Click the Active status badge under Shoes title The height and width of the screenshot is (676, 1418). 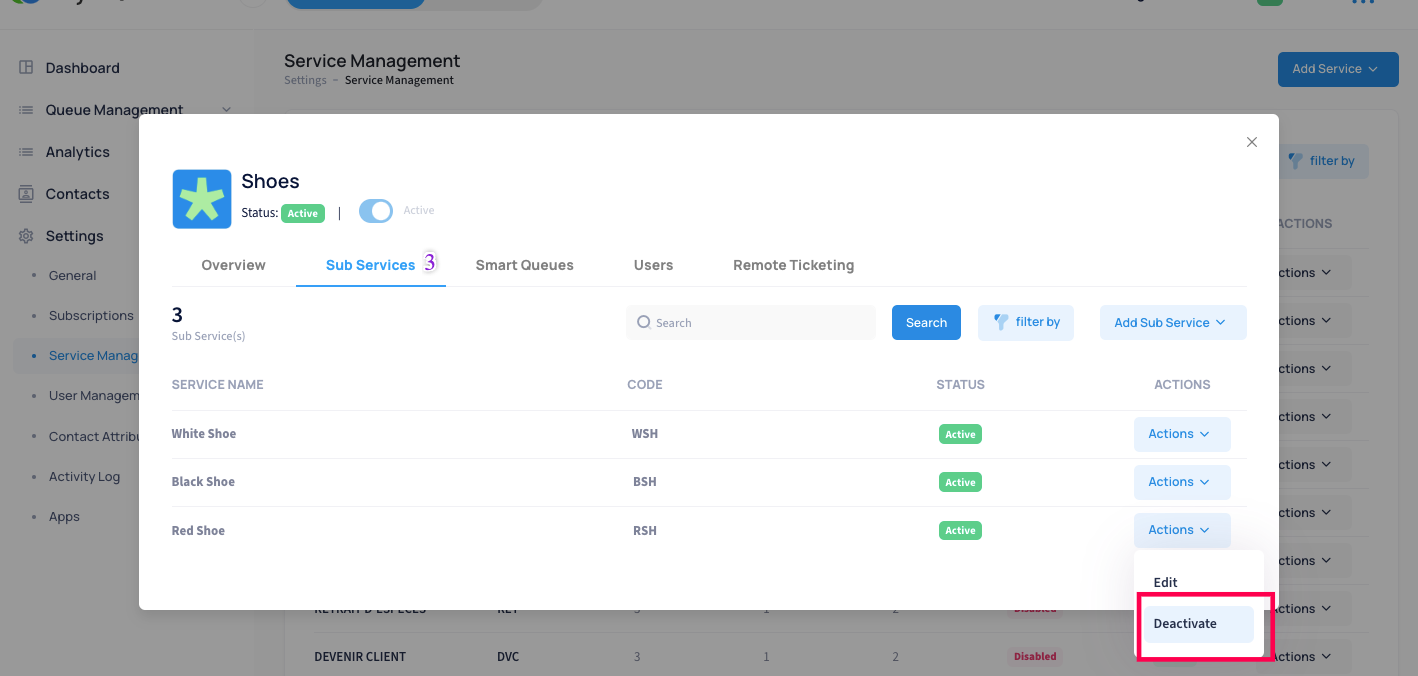[x=302, y=213]
